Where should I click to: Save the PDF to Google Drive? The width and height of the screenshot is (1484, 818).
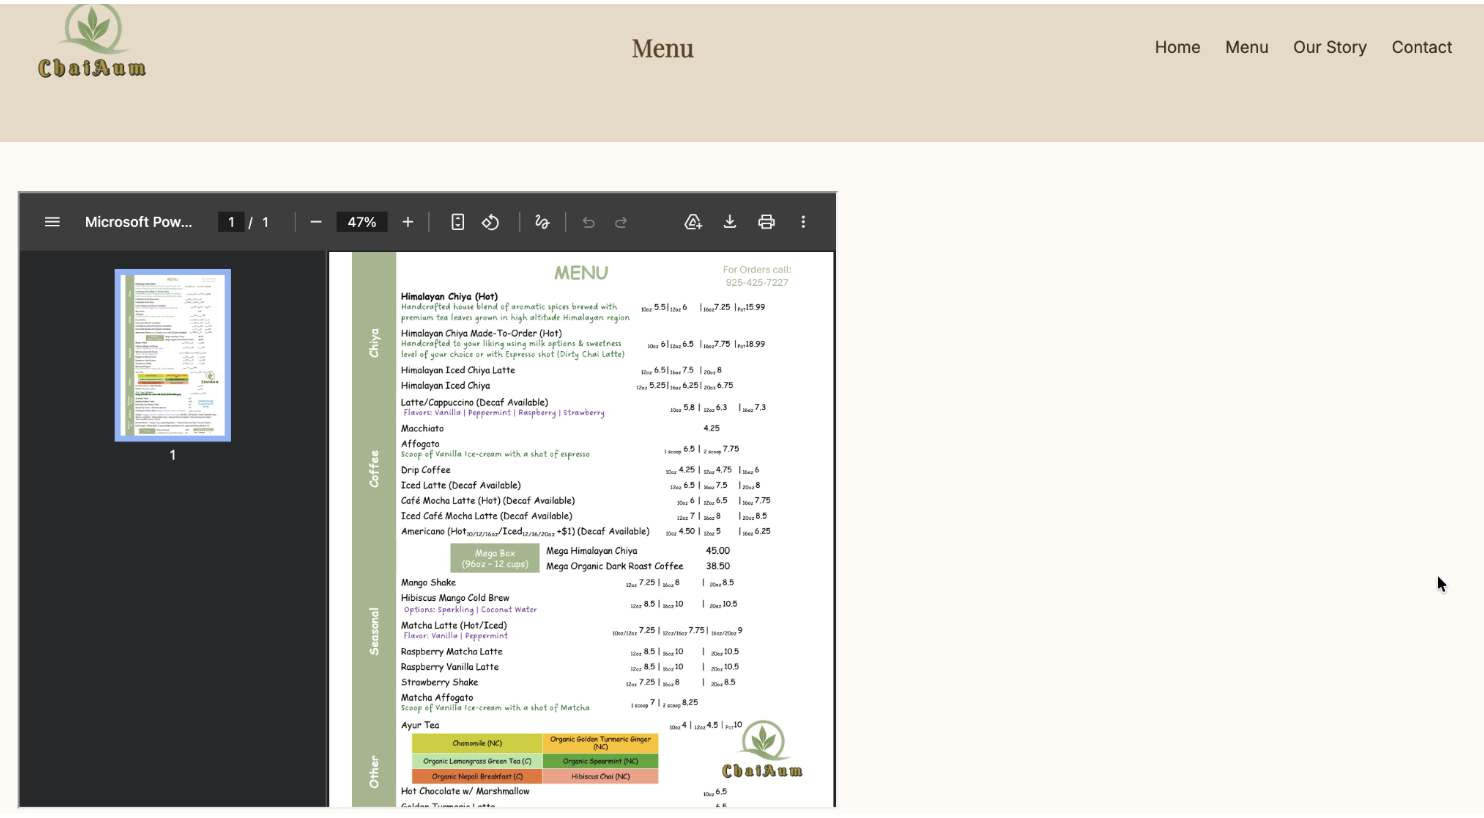(693, 222)
